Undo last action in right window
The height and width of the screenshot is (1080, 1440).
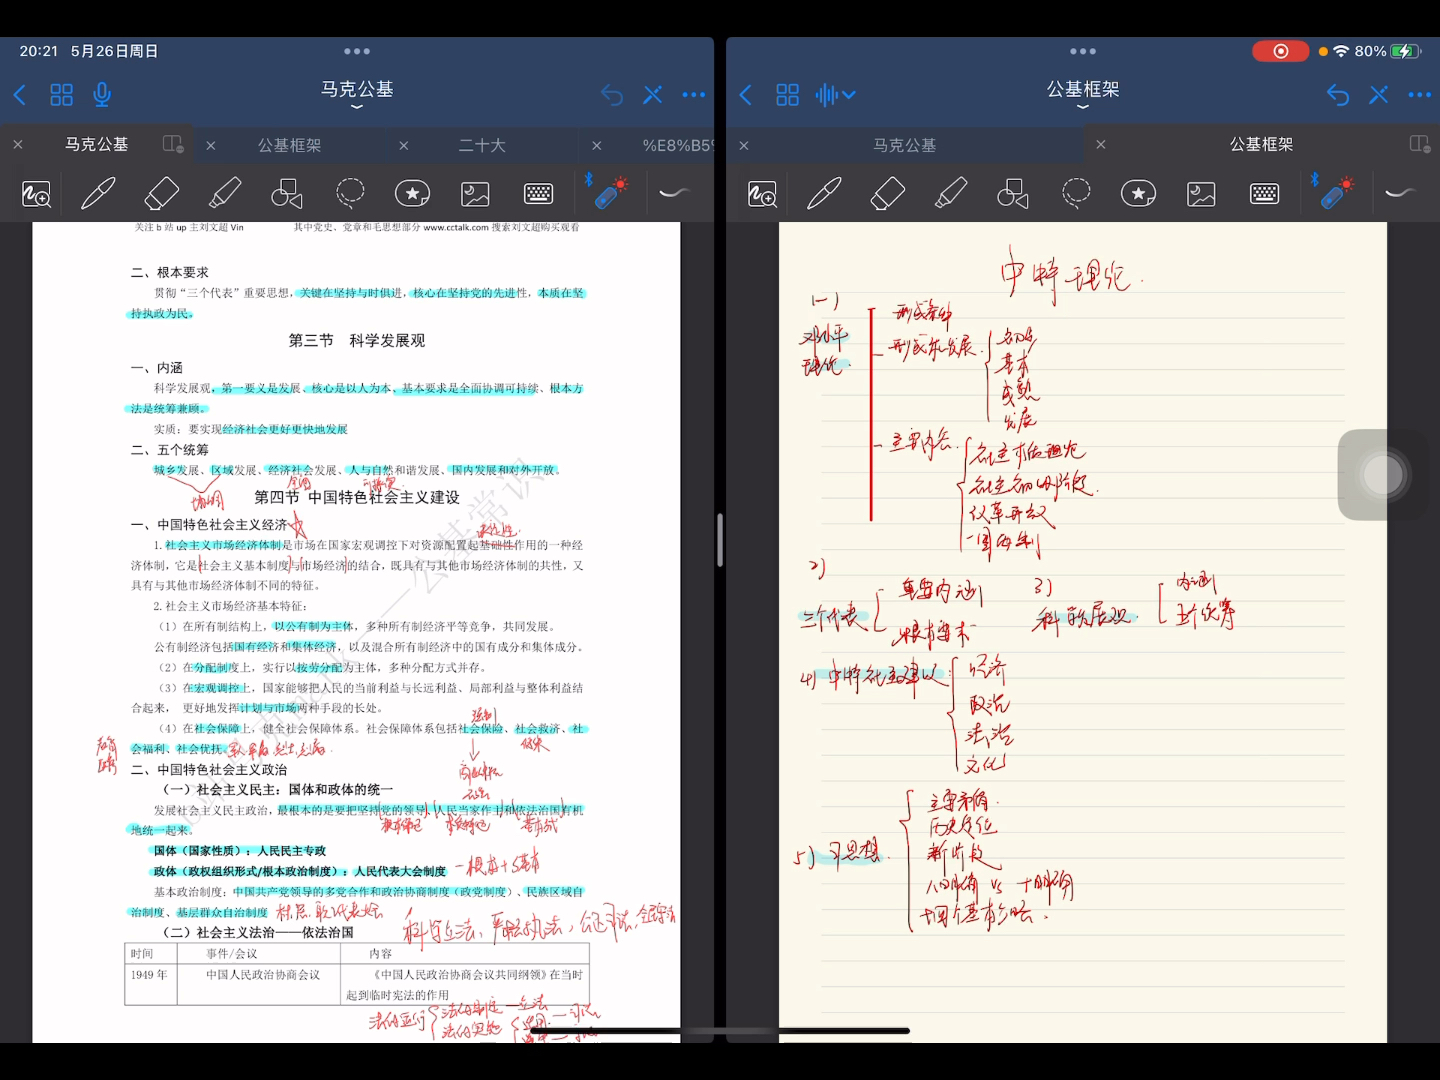pyautogui.click(x=1338, y=95)
